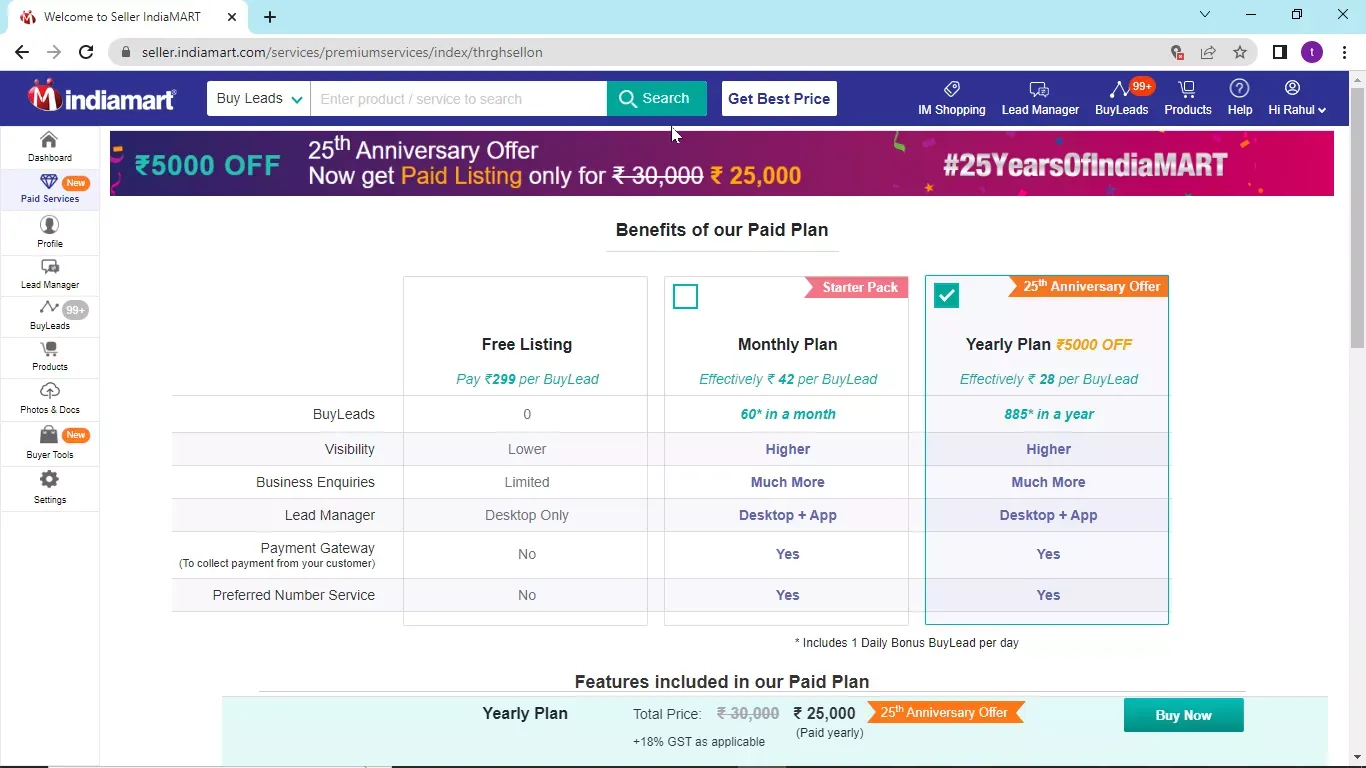Click 'Preferred Number Service' row label
Screen dimensions: 1366x768
tap(293, 595)
